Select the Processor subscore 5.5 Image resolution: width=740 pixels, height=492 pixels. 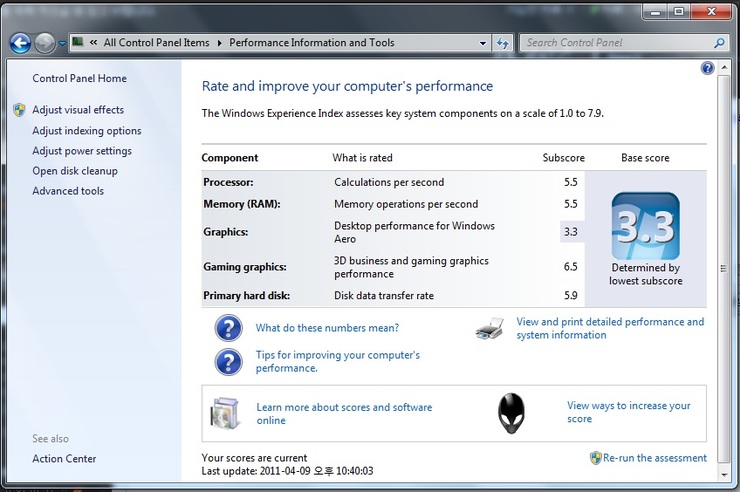(x=571, y=182)
